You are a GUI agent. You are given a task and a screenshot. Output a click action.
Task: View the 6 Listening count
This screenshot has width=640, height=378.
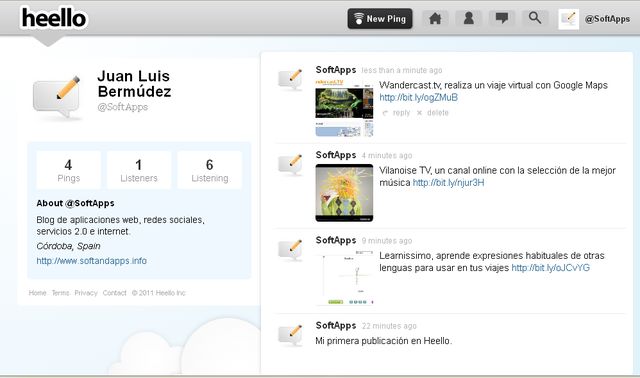point(210,170)
